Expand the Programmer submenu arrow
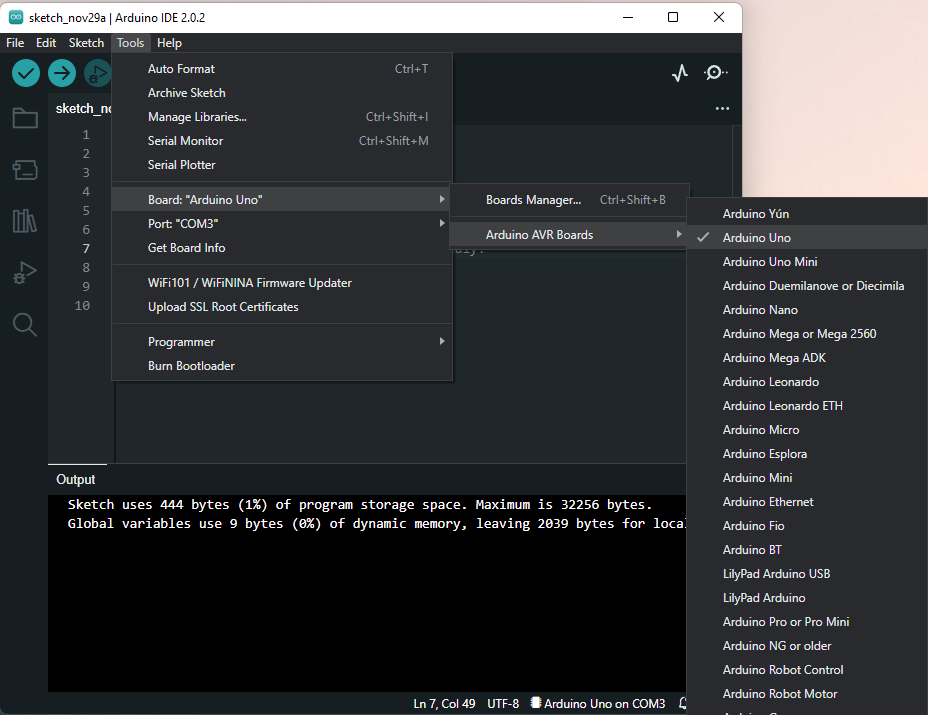Image resolution: width=928 pixels, height=715 pixels. coord(442,342)
